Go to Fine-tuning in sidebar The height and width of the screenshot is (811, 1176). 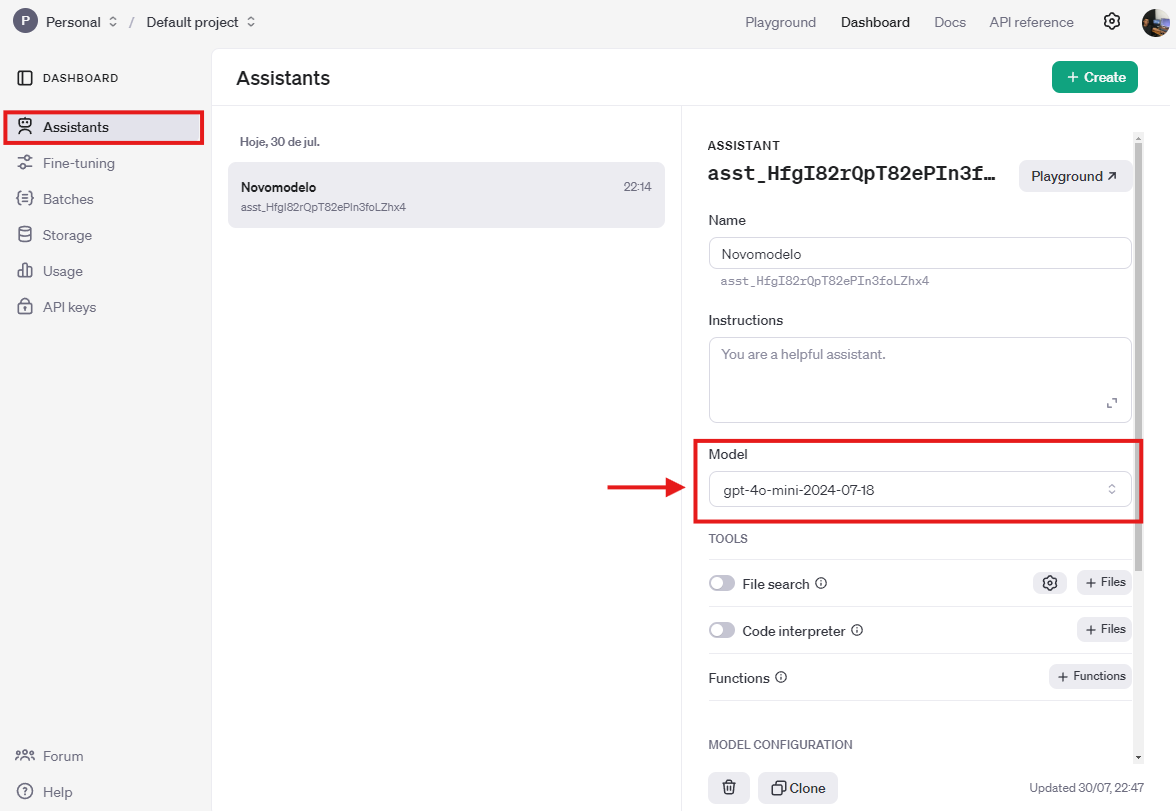click(78, 163)
